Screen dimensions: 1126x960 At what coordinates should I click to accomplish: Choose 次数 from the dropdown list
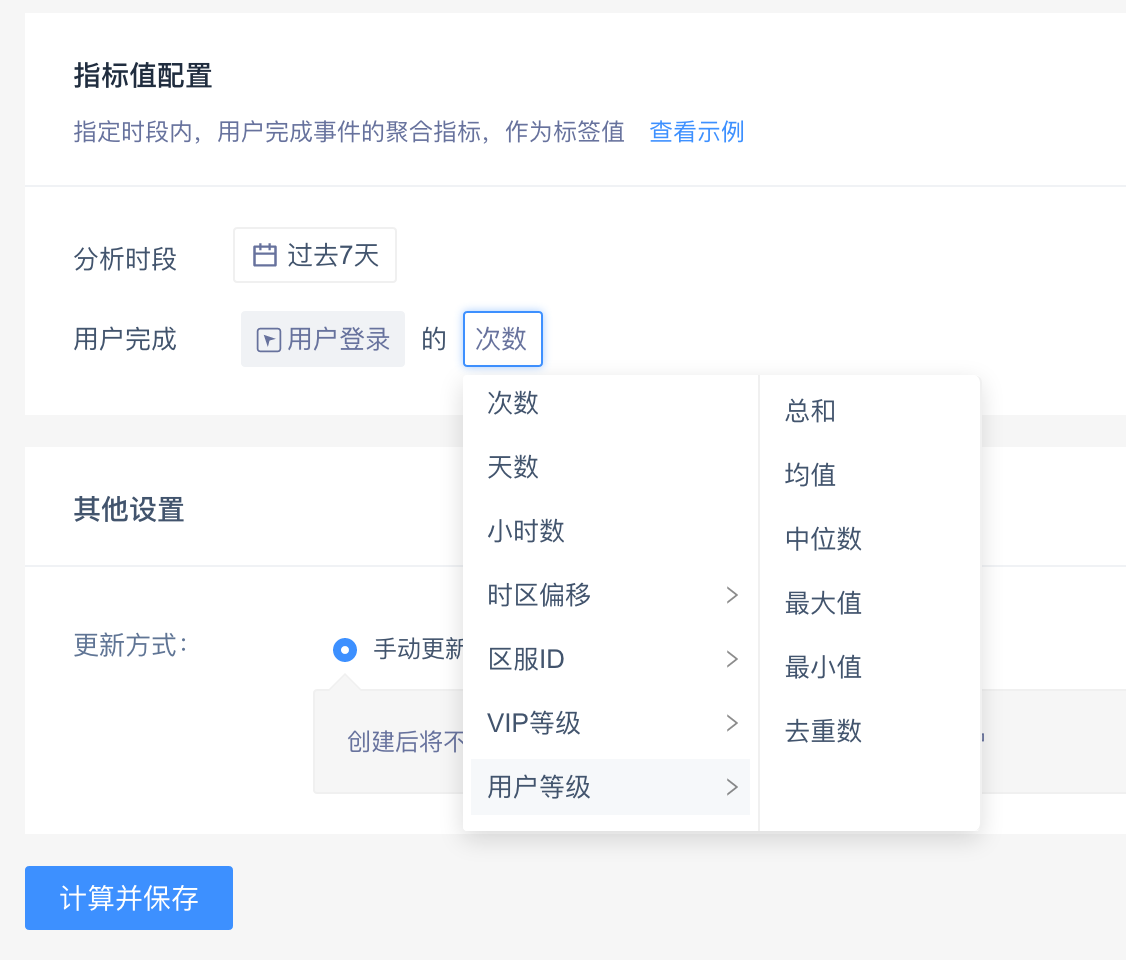[513, 403]
